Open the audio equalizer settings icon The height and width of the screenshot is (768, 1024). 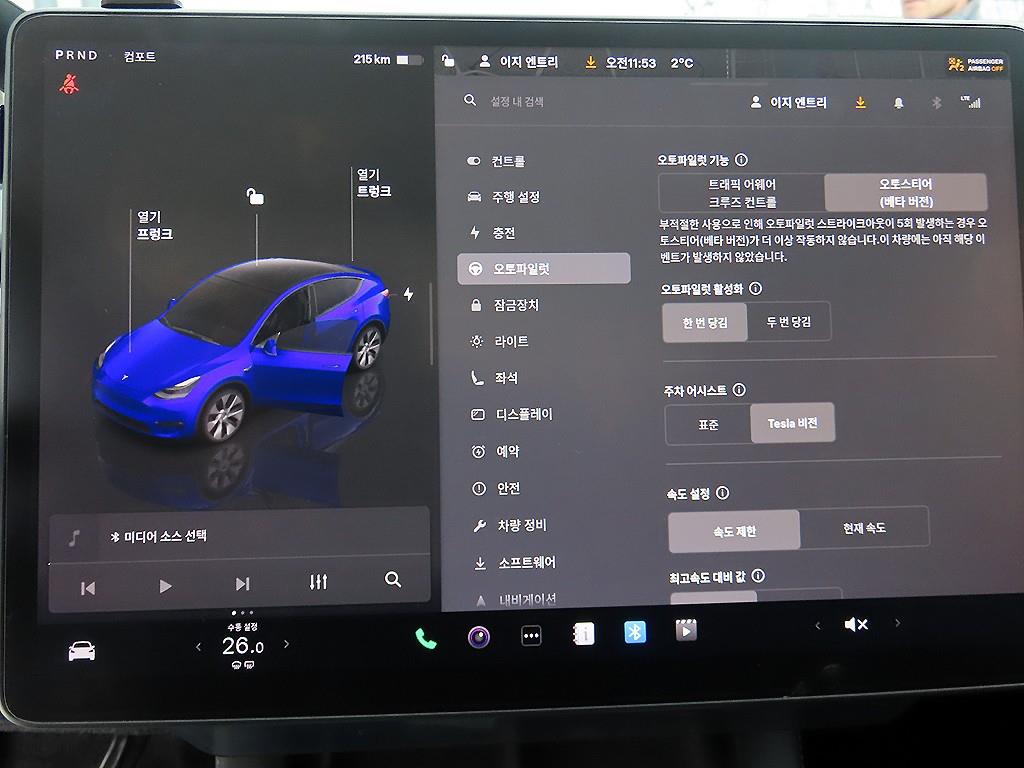coord(318,582)
